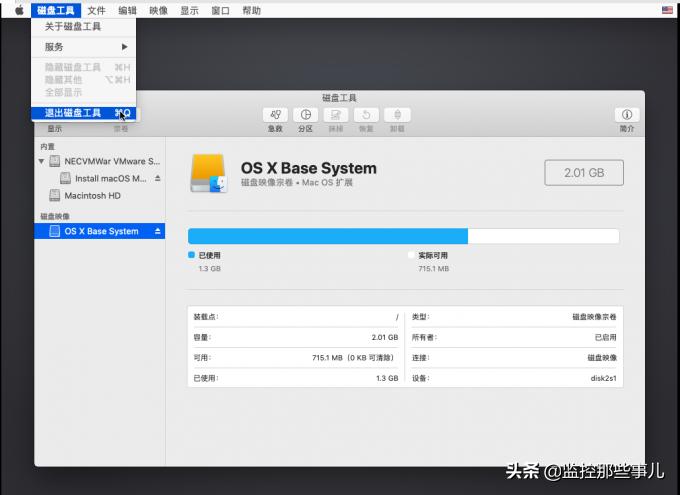
Task: Click the blue 已使用 legend swatch
Action: [x=191, y=255]
